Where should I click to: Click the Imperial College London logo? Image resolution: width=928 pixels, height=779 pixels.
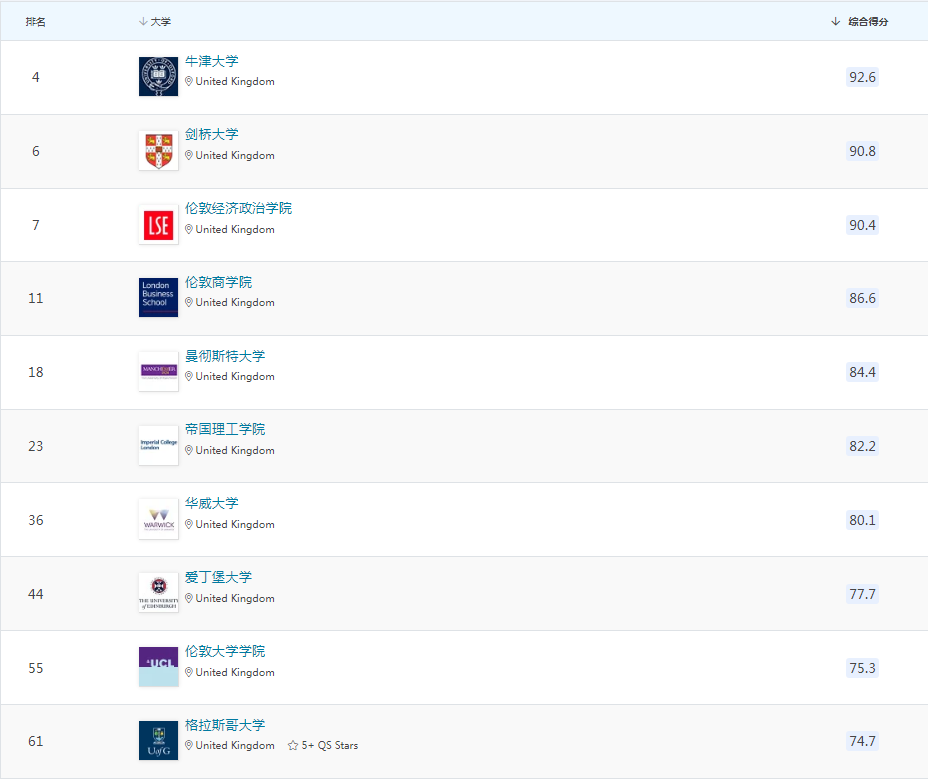158,446
